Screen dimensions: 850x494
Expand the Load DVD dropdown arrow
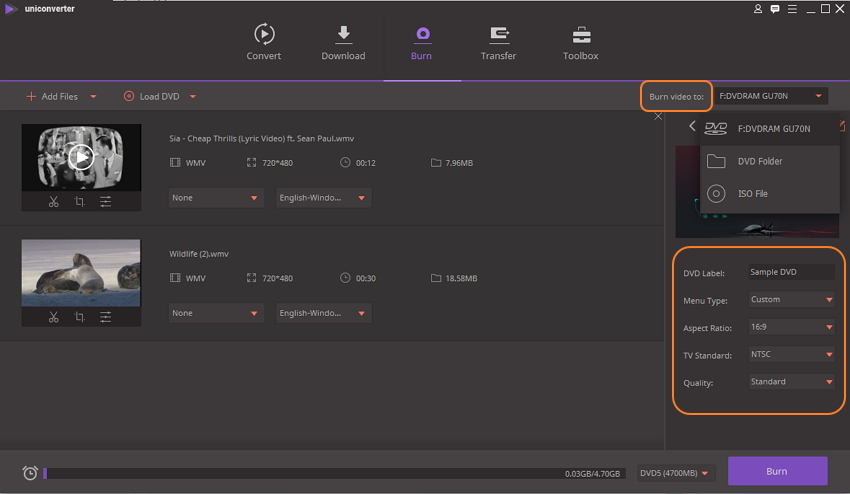coord(193,97)
